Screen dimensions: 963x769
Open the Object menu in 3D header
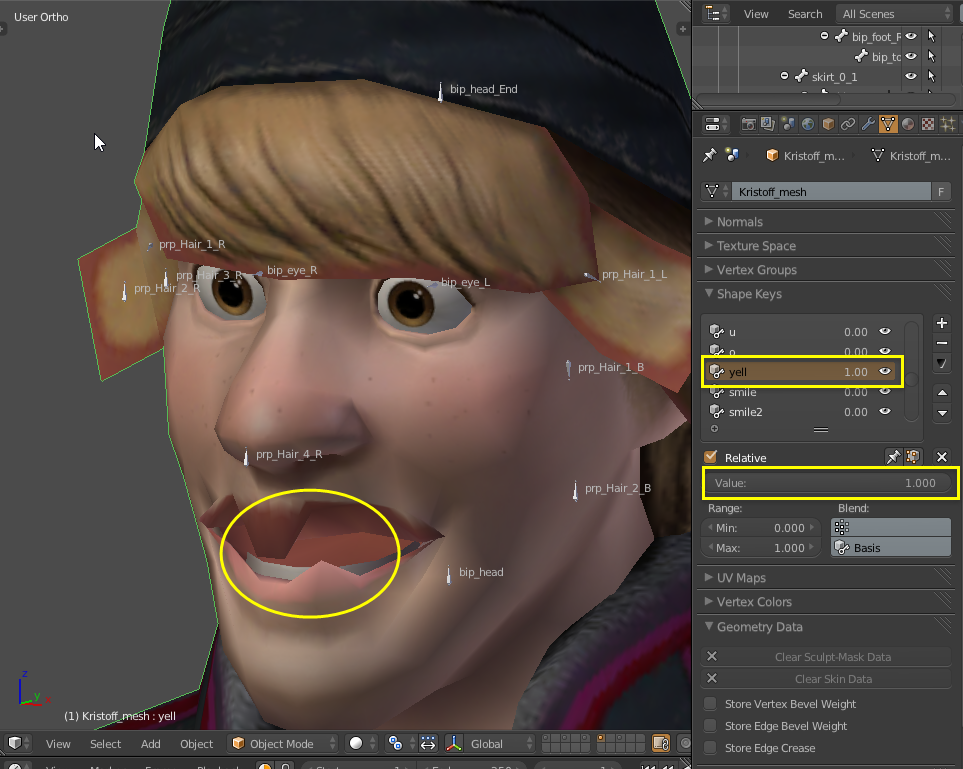coord(197,744)
